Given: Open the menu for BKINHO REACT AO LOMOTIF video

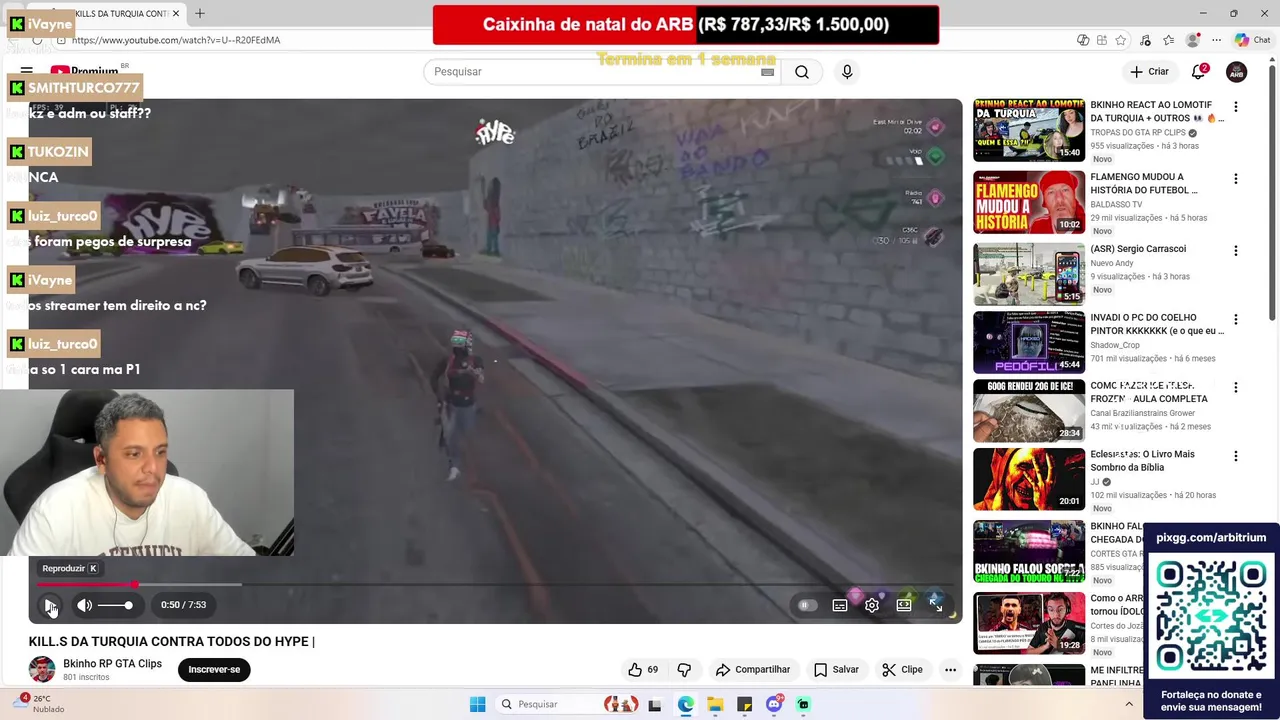Looking at the screenshot, I should point(1235,107).
